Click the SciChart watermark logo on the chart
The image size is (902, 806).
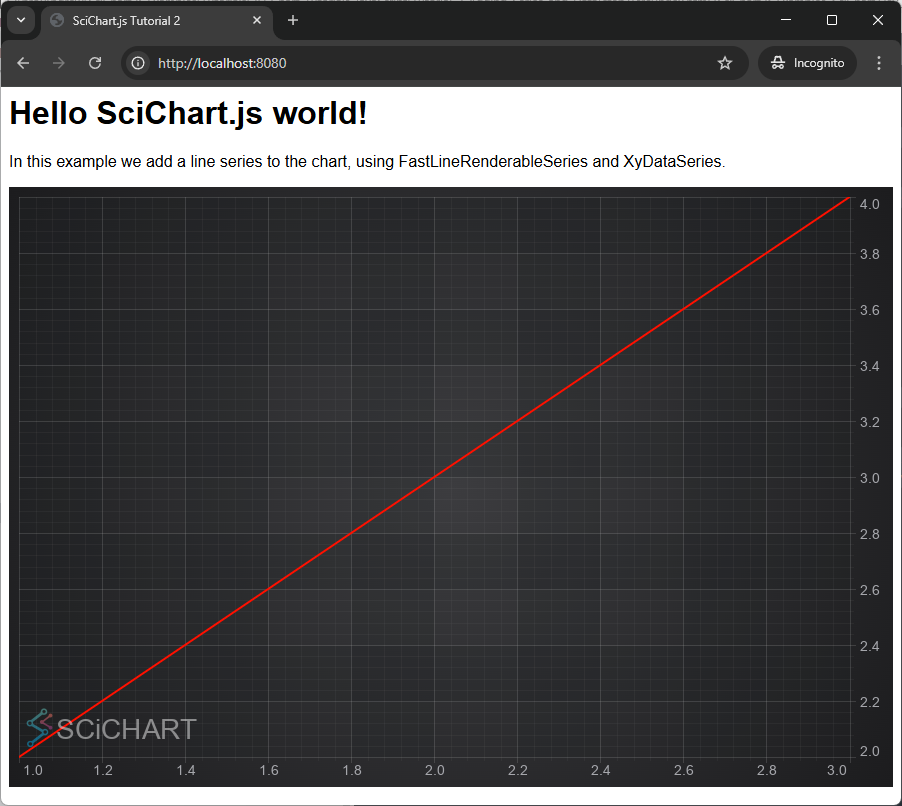[112, 729]
